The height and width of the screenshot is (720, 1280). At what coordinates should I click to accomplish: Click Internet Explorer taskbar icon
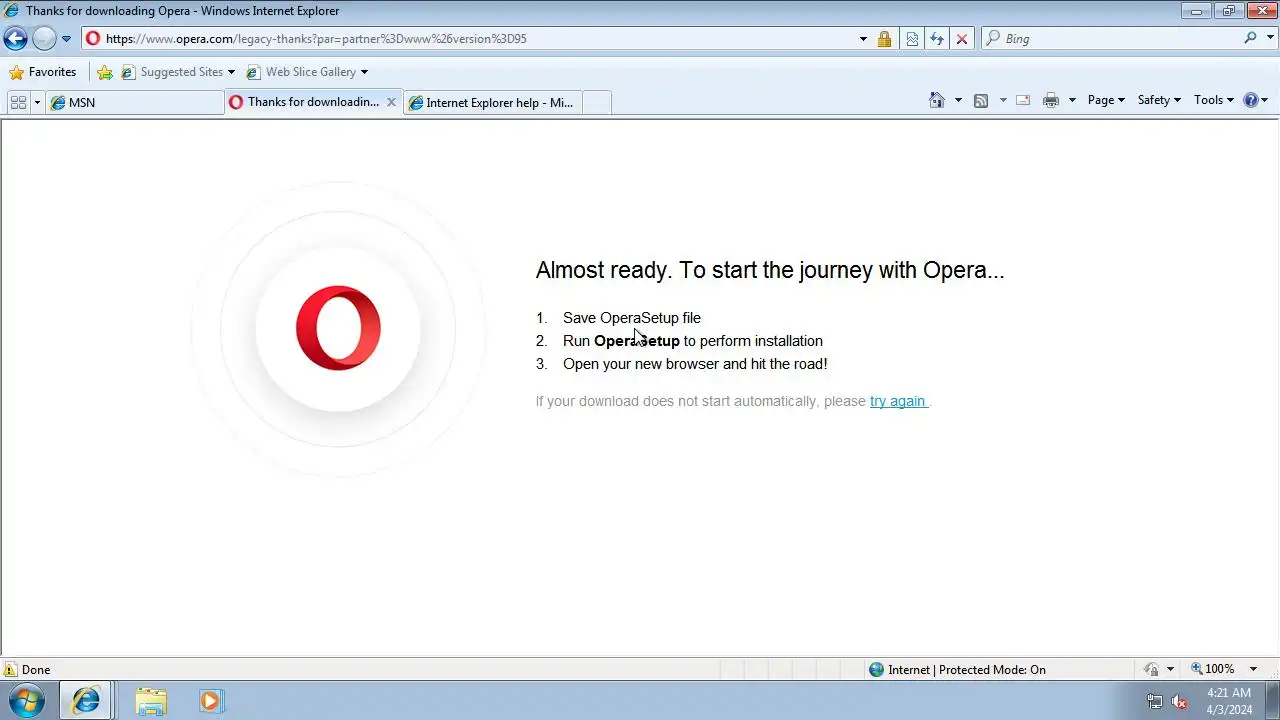point(86,701)
